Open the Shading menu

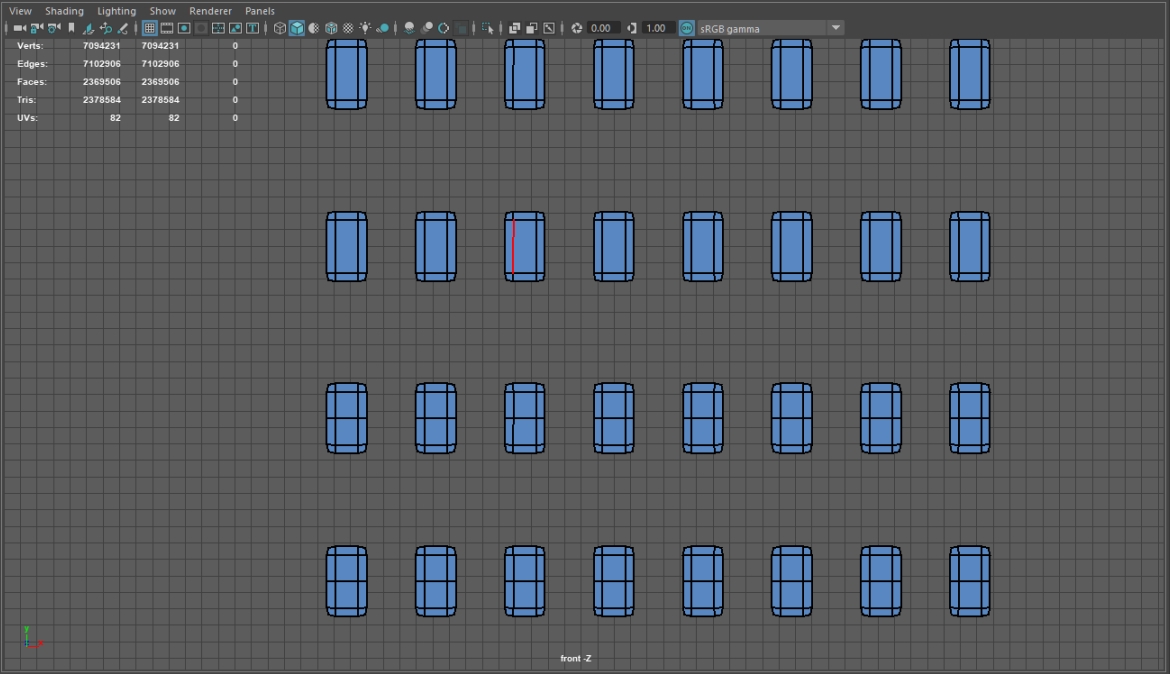pos(64,11)
